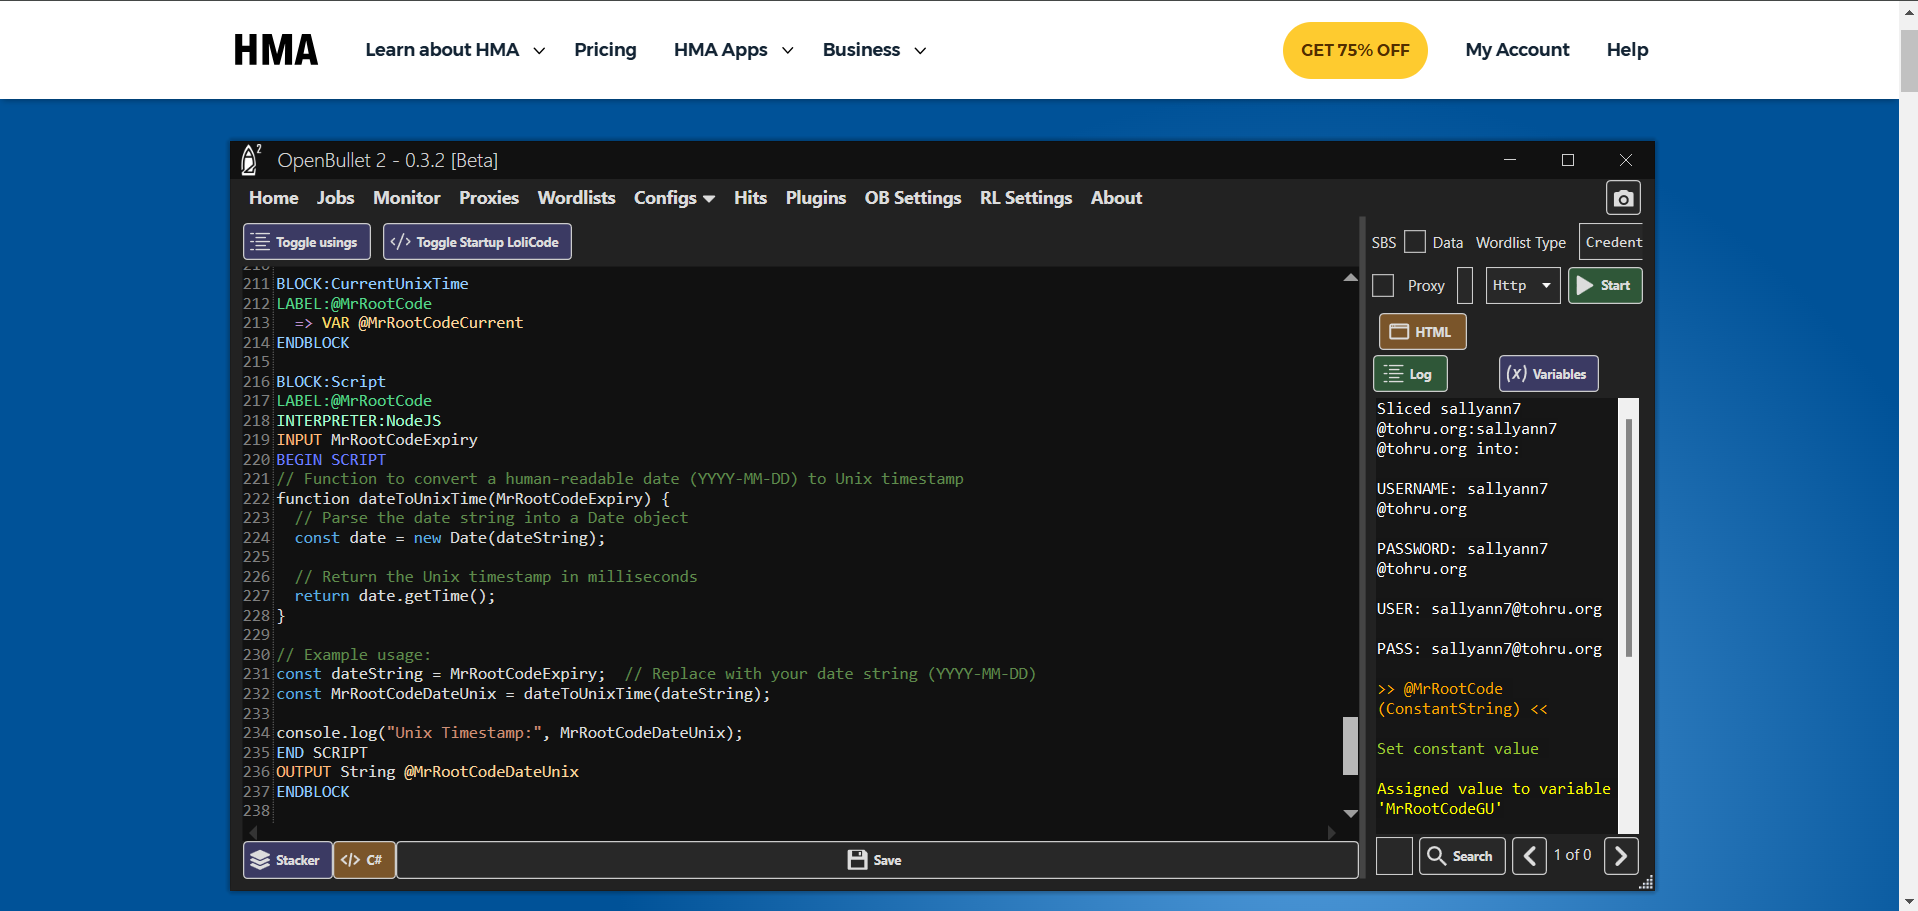The height and width of the screenshot is (911, 1918).
Task: Click the camera screenshot icon
Action: [1623, 198]
